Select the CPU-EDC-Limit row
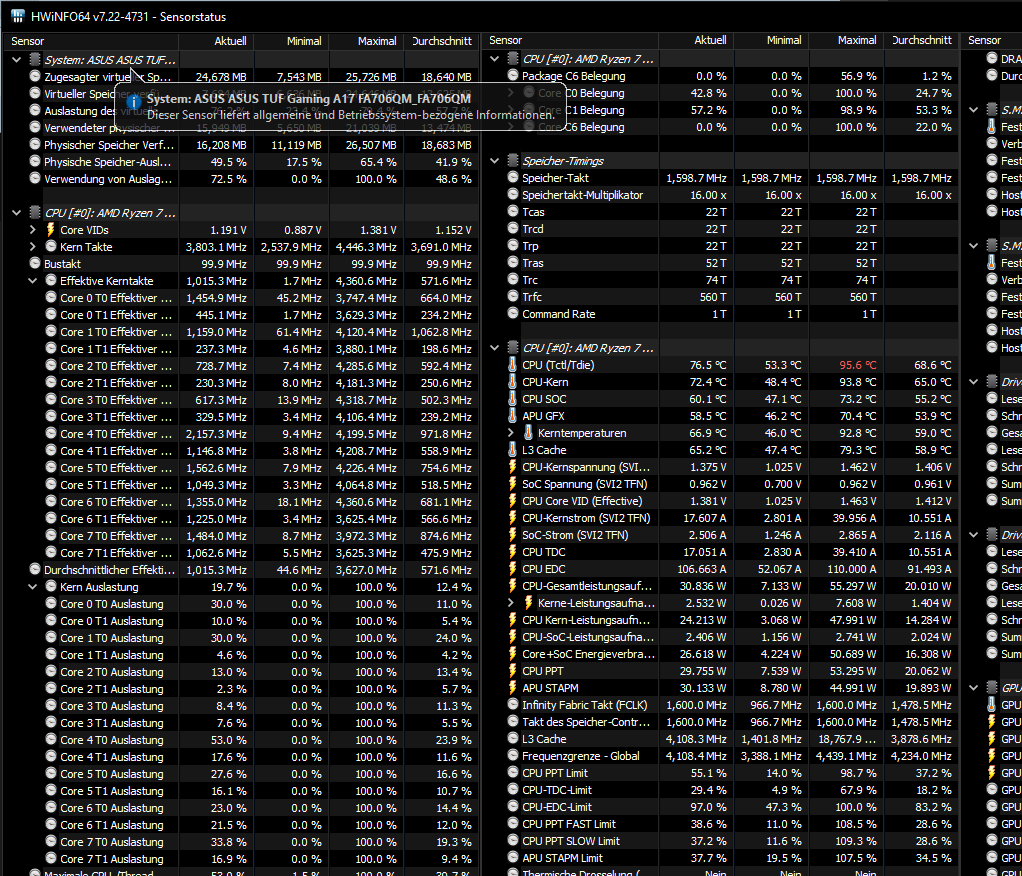The height and width of the screenshot is (876, 1022). point(720,807)
